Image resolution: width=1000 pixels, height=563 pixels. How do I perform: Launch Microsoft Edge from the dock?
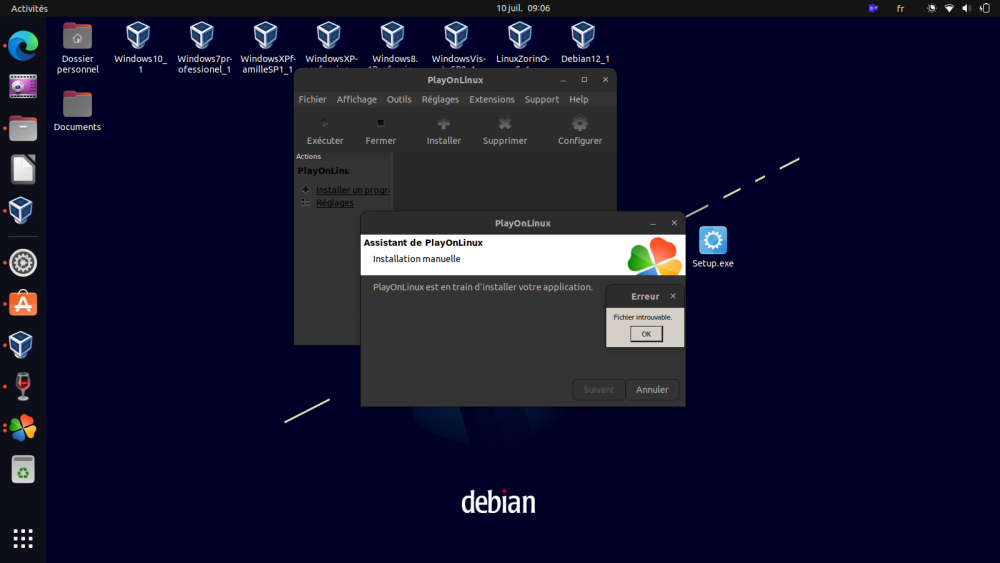pos(23,46)
